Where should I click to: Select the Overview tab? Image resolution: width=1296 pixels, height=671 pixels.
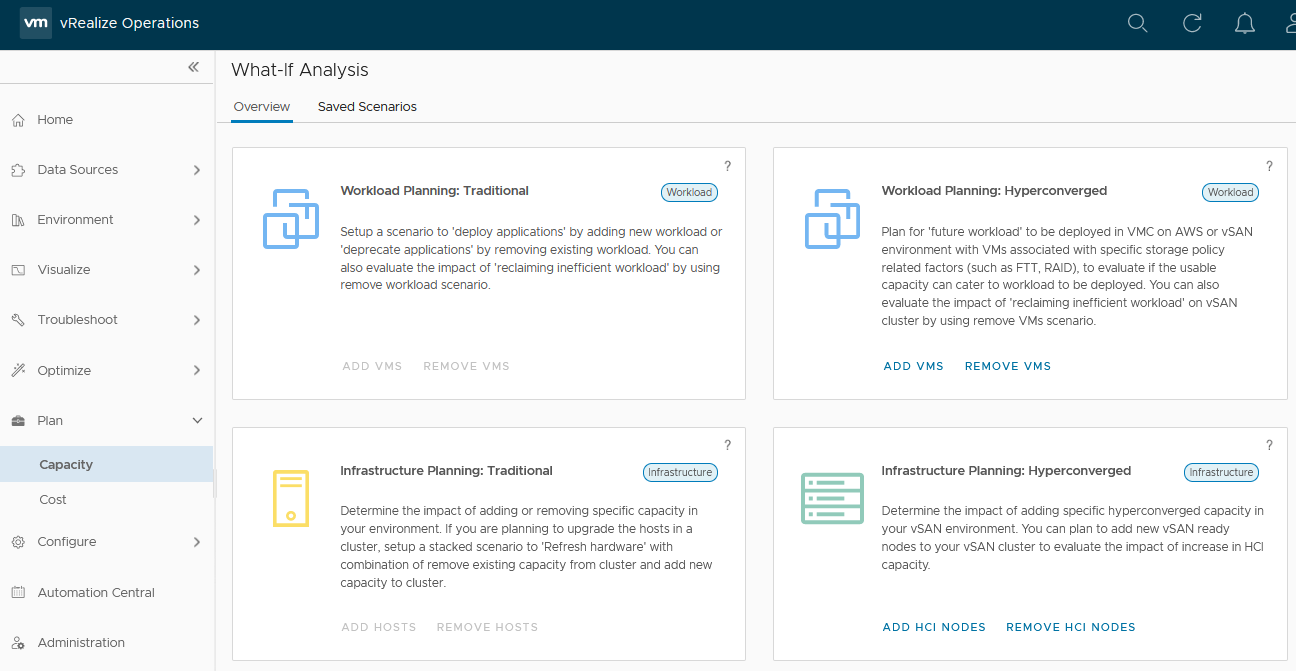tap(261, 107)
